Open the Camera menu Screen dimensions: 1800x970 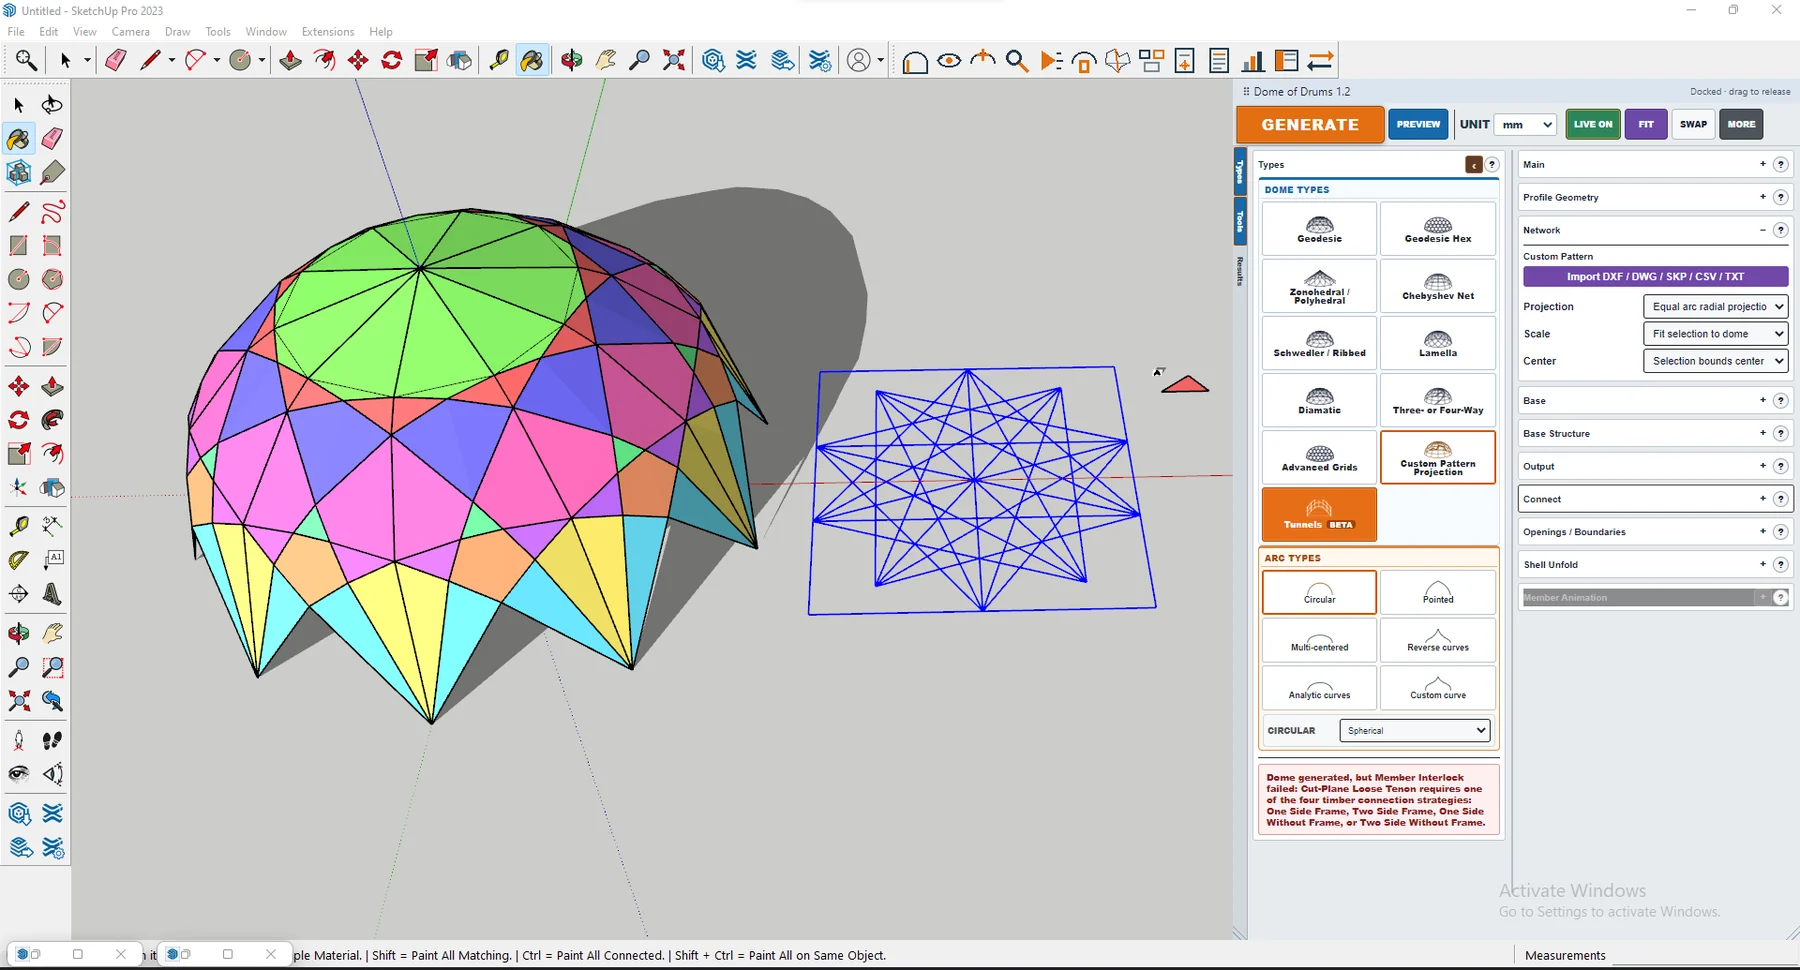click(131, 32)
